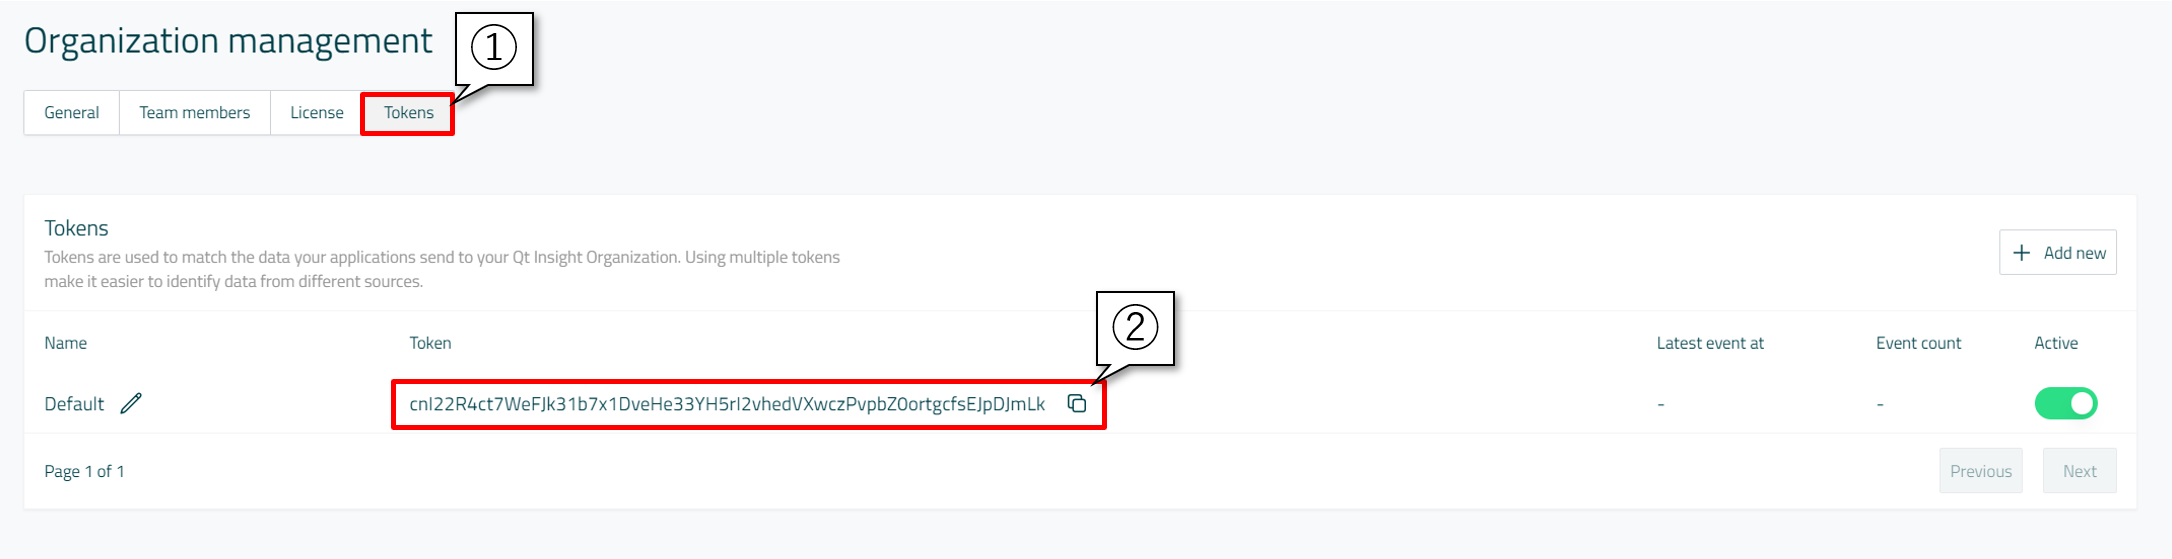
Task: Switch to the Team members tab
Action: pyautogui.click(x=194, y=112)
